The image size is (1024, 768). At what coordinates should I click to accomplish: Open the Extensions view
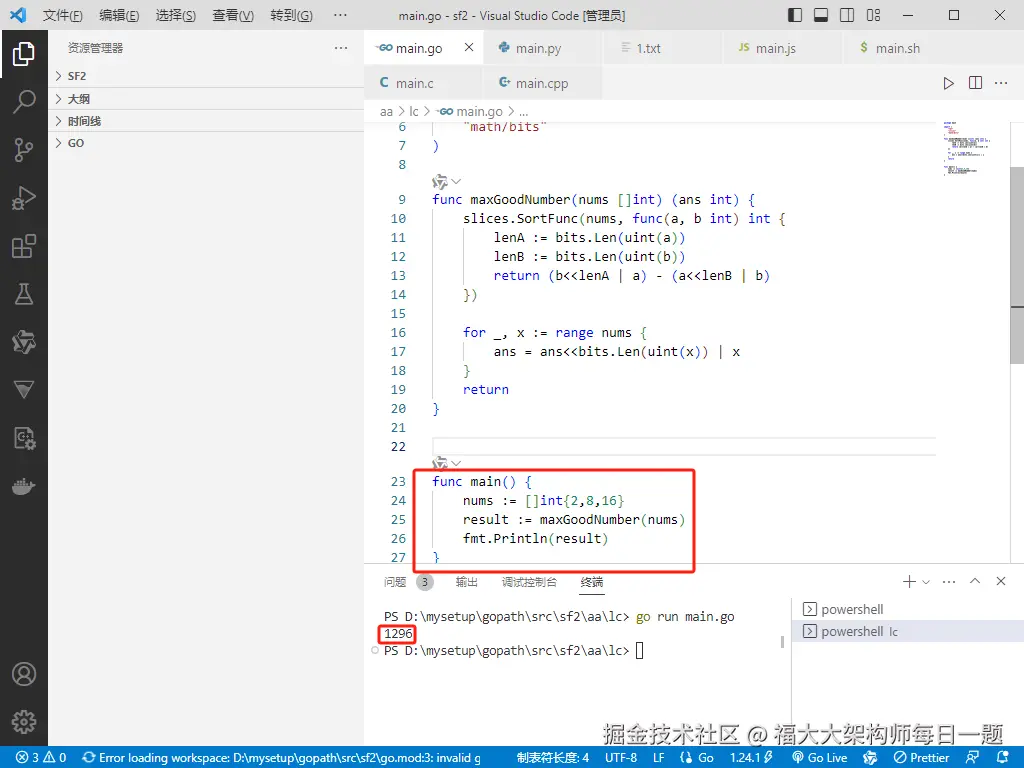[x=24, y=246]
